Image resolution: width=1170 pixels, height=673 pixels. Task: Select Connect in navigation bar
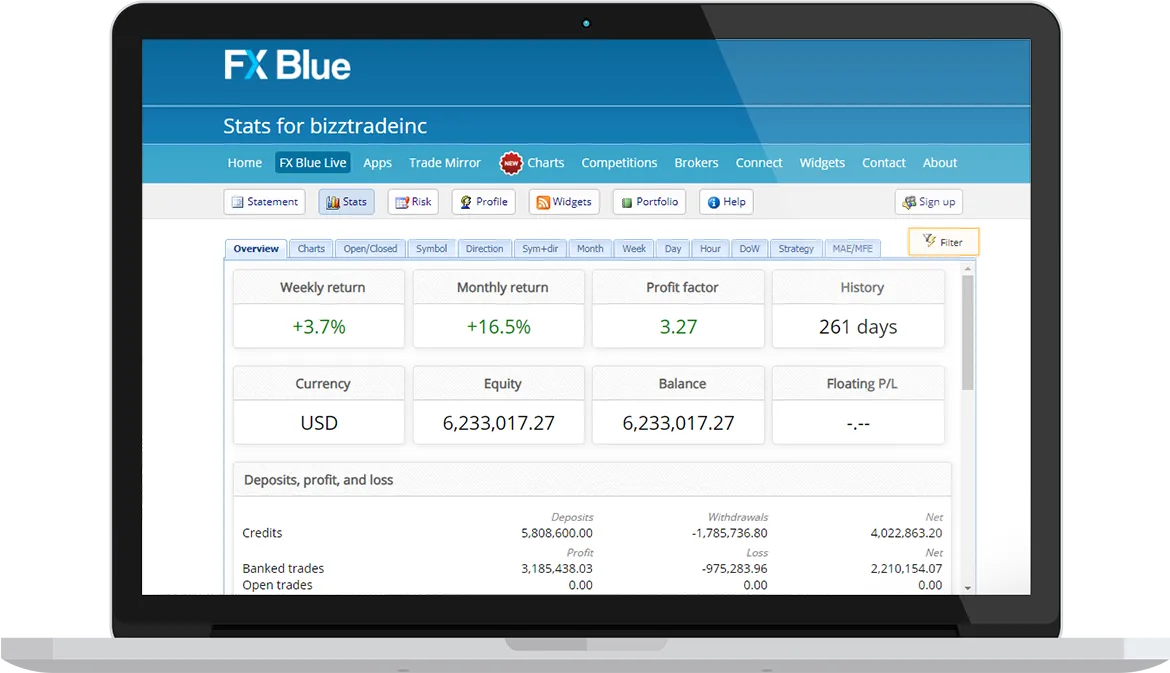pos(759,163)
